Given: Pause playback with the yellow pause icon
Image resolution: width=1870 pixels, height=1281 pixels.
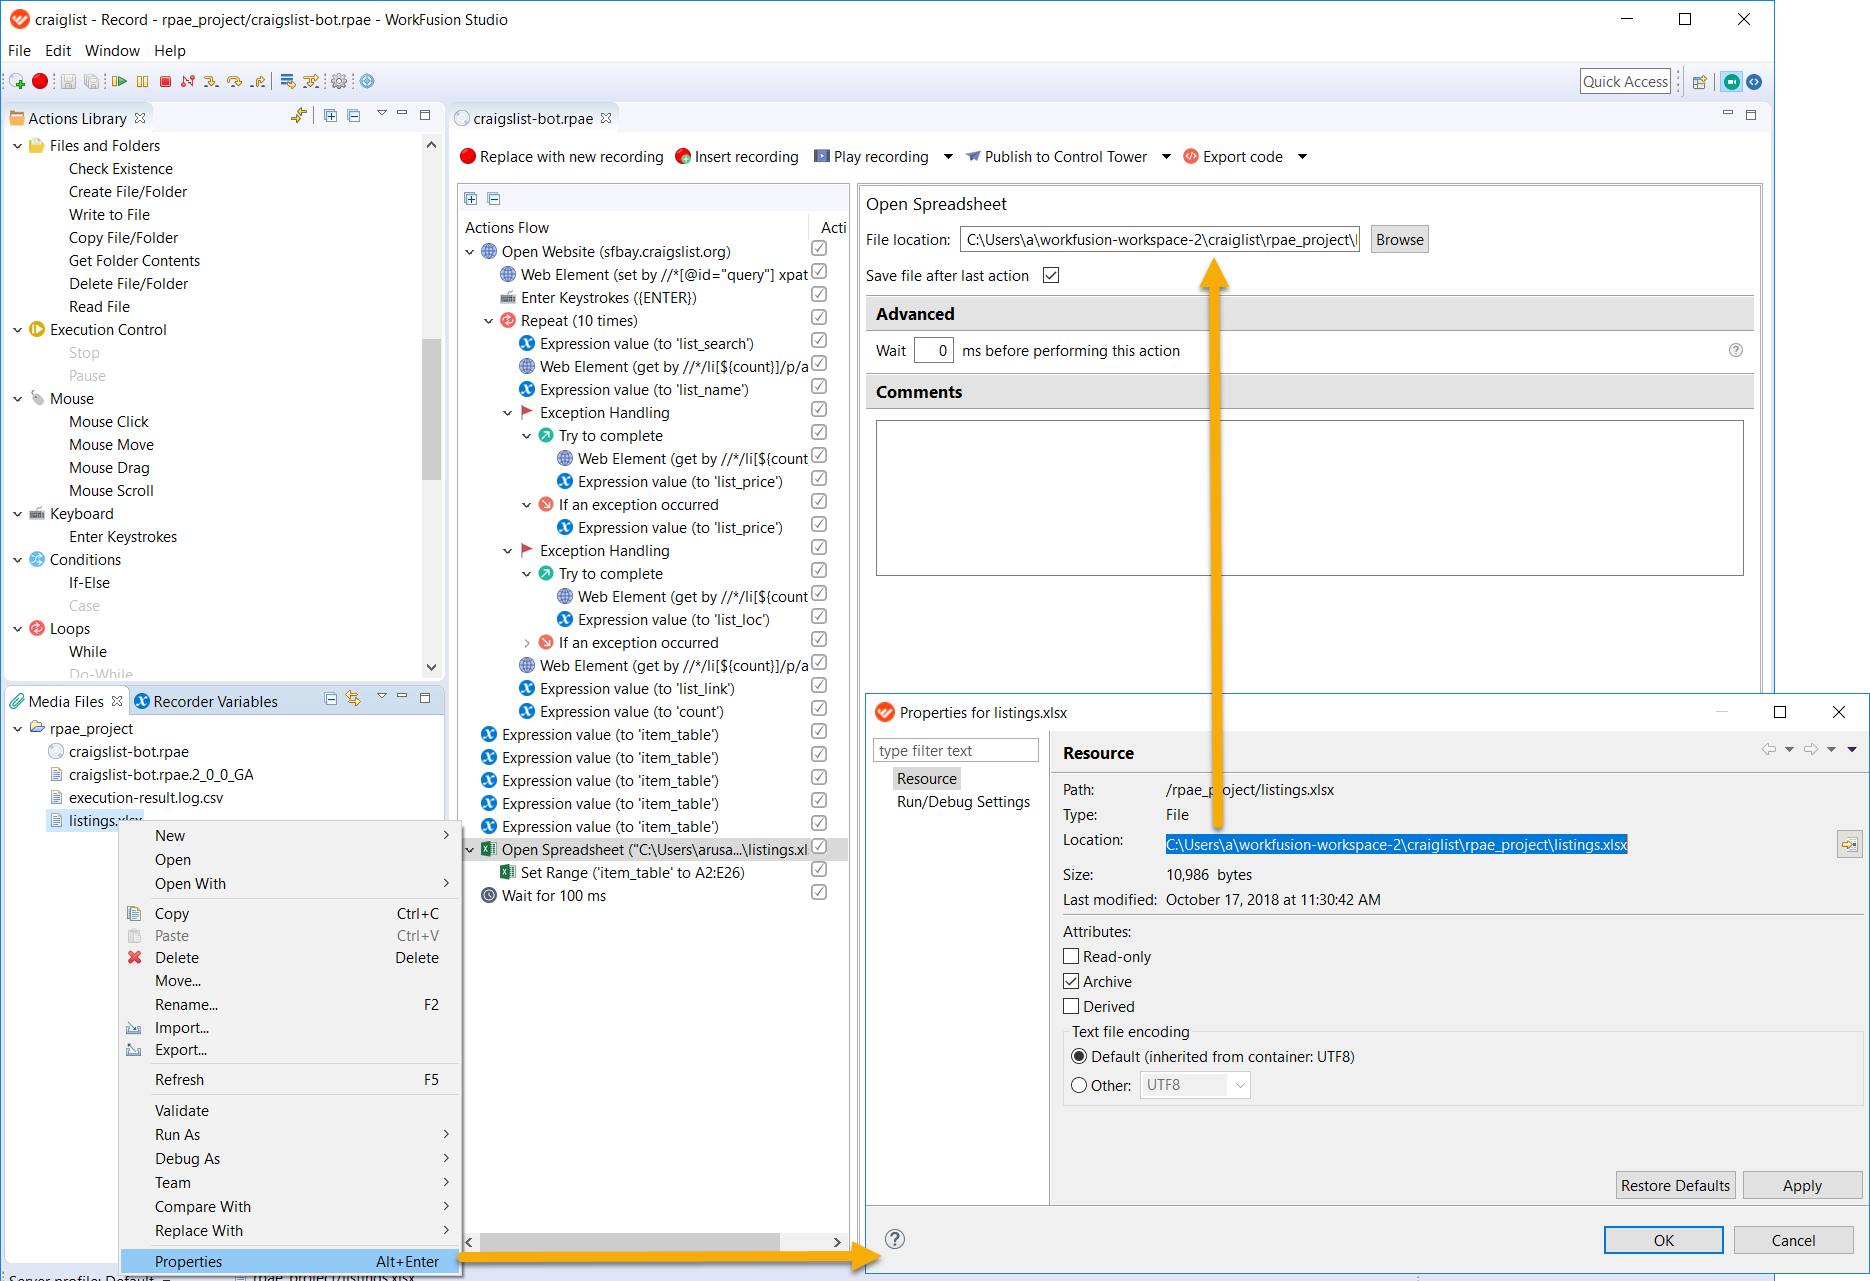Looking at the screenshot, I should click(x=142, y=82).
